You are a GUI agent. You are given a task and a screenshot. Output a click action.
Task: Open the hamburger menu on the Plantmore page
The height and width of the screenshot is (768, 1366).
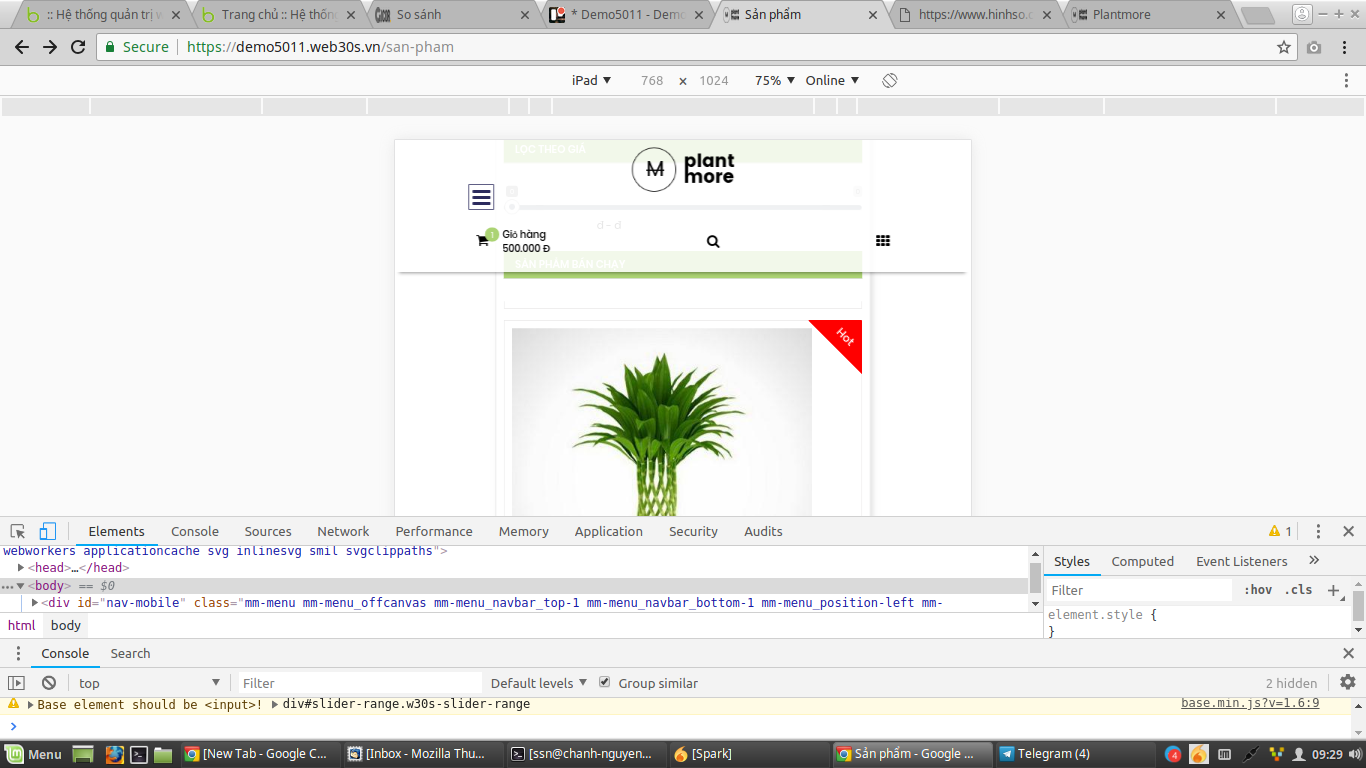[481, 197]
